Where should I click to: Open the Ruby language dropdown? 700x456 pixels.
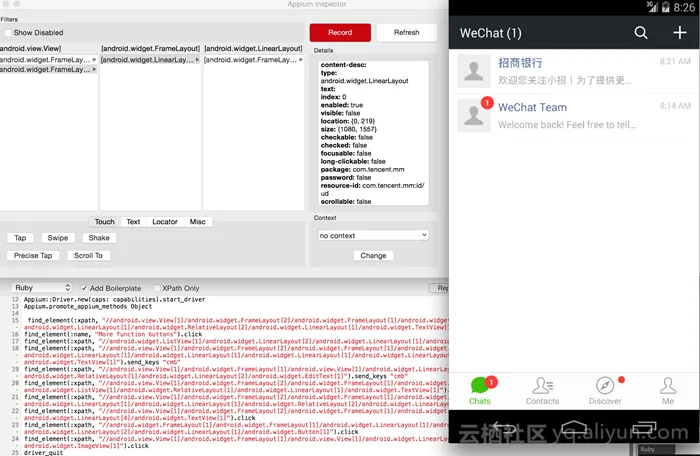pyautogui.click(x=42, y=288)
